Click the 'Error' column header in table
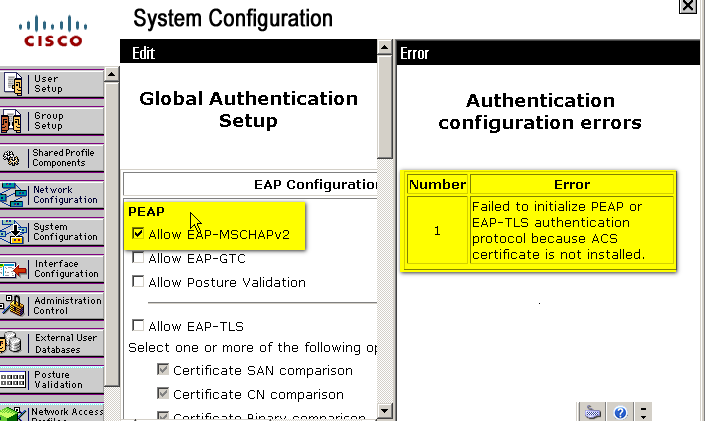The image size is (705, 421). tap(572, 184)
